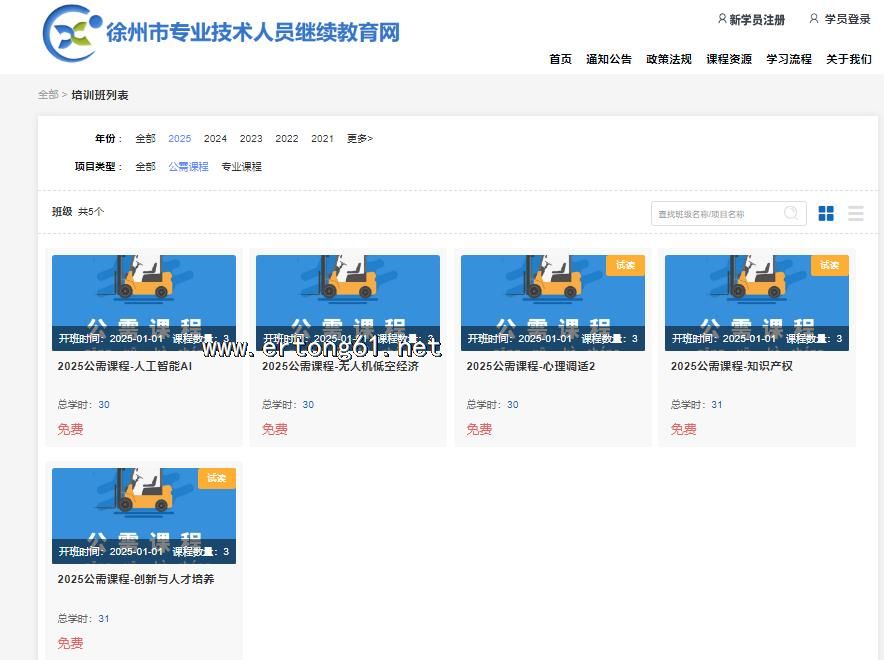Select 专业课程 project type filter

[x=241, y=167]
